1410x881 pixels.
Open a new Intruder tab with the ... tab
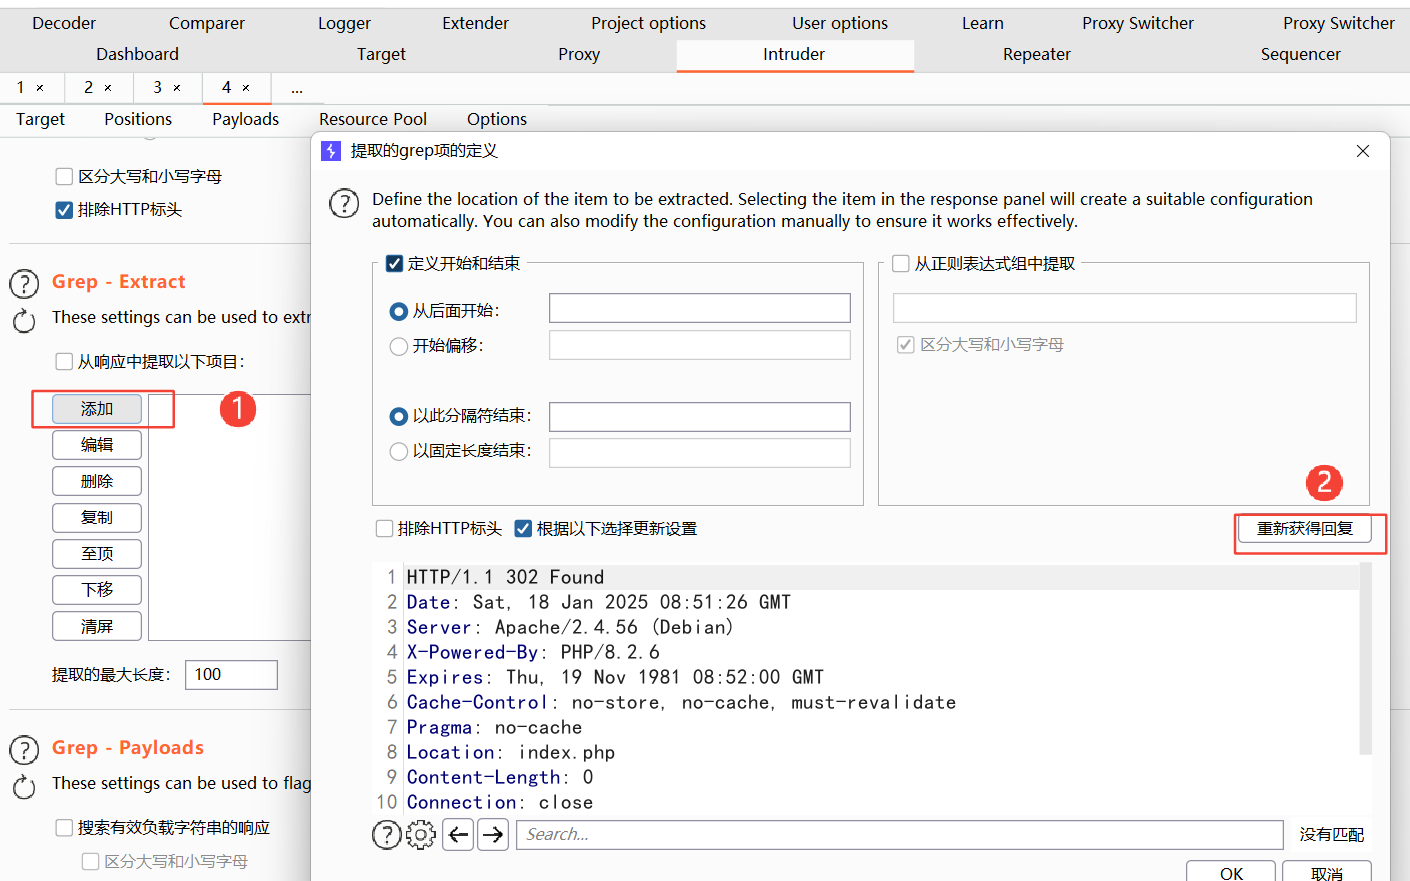297,88
